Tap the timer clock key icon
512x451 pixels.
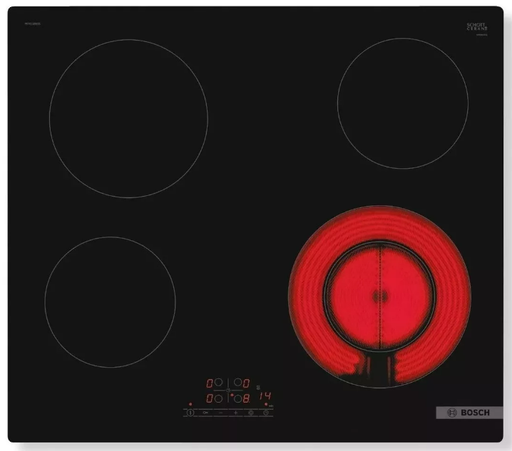(266, 413)
